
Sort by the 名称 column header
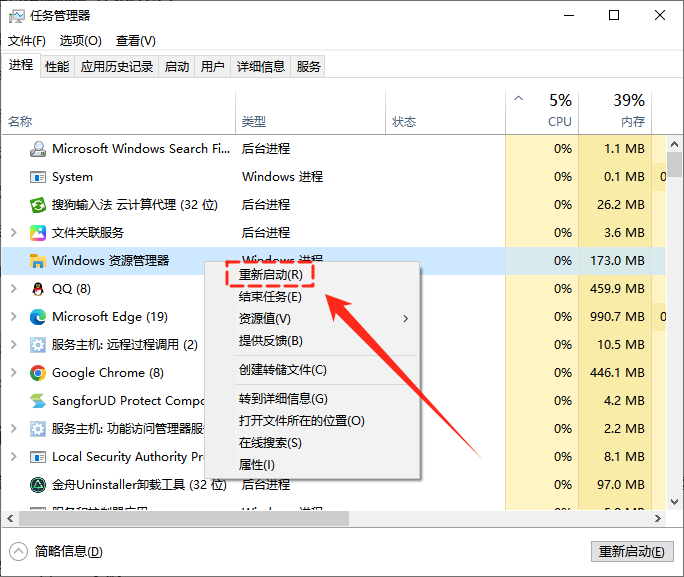click(x=118, y=113)
